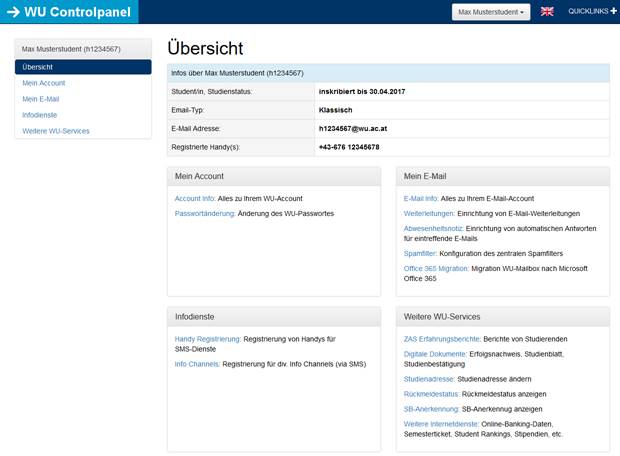Viewport: 620px width, 456px height.
Task: Open Infodienste in the sidebar
Action: [40, 115]
